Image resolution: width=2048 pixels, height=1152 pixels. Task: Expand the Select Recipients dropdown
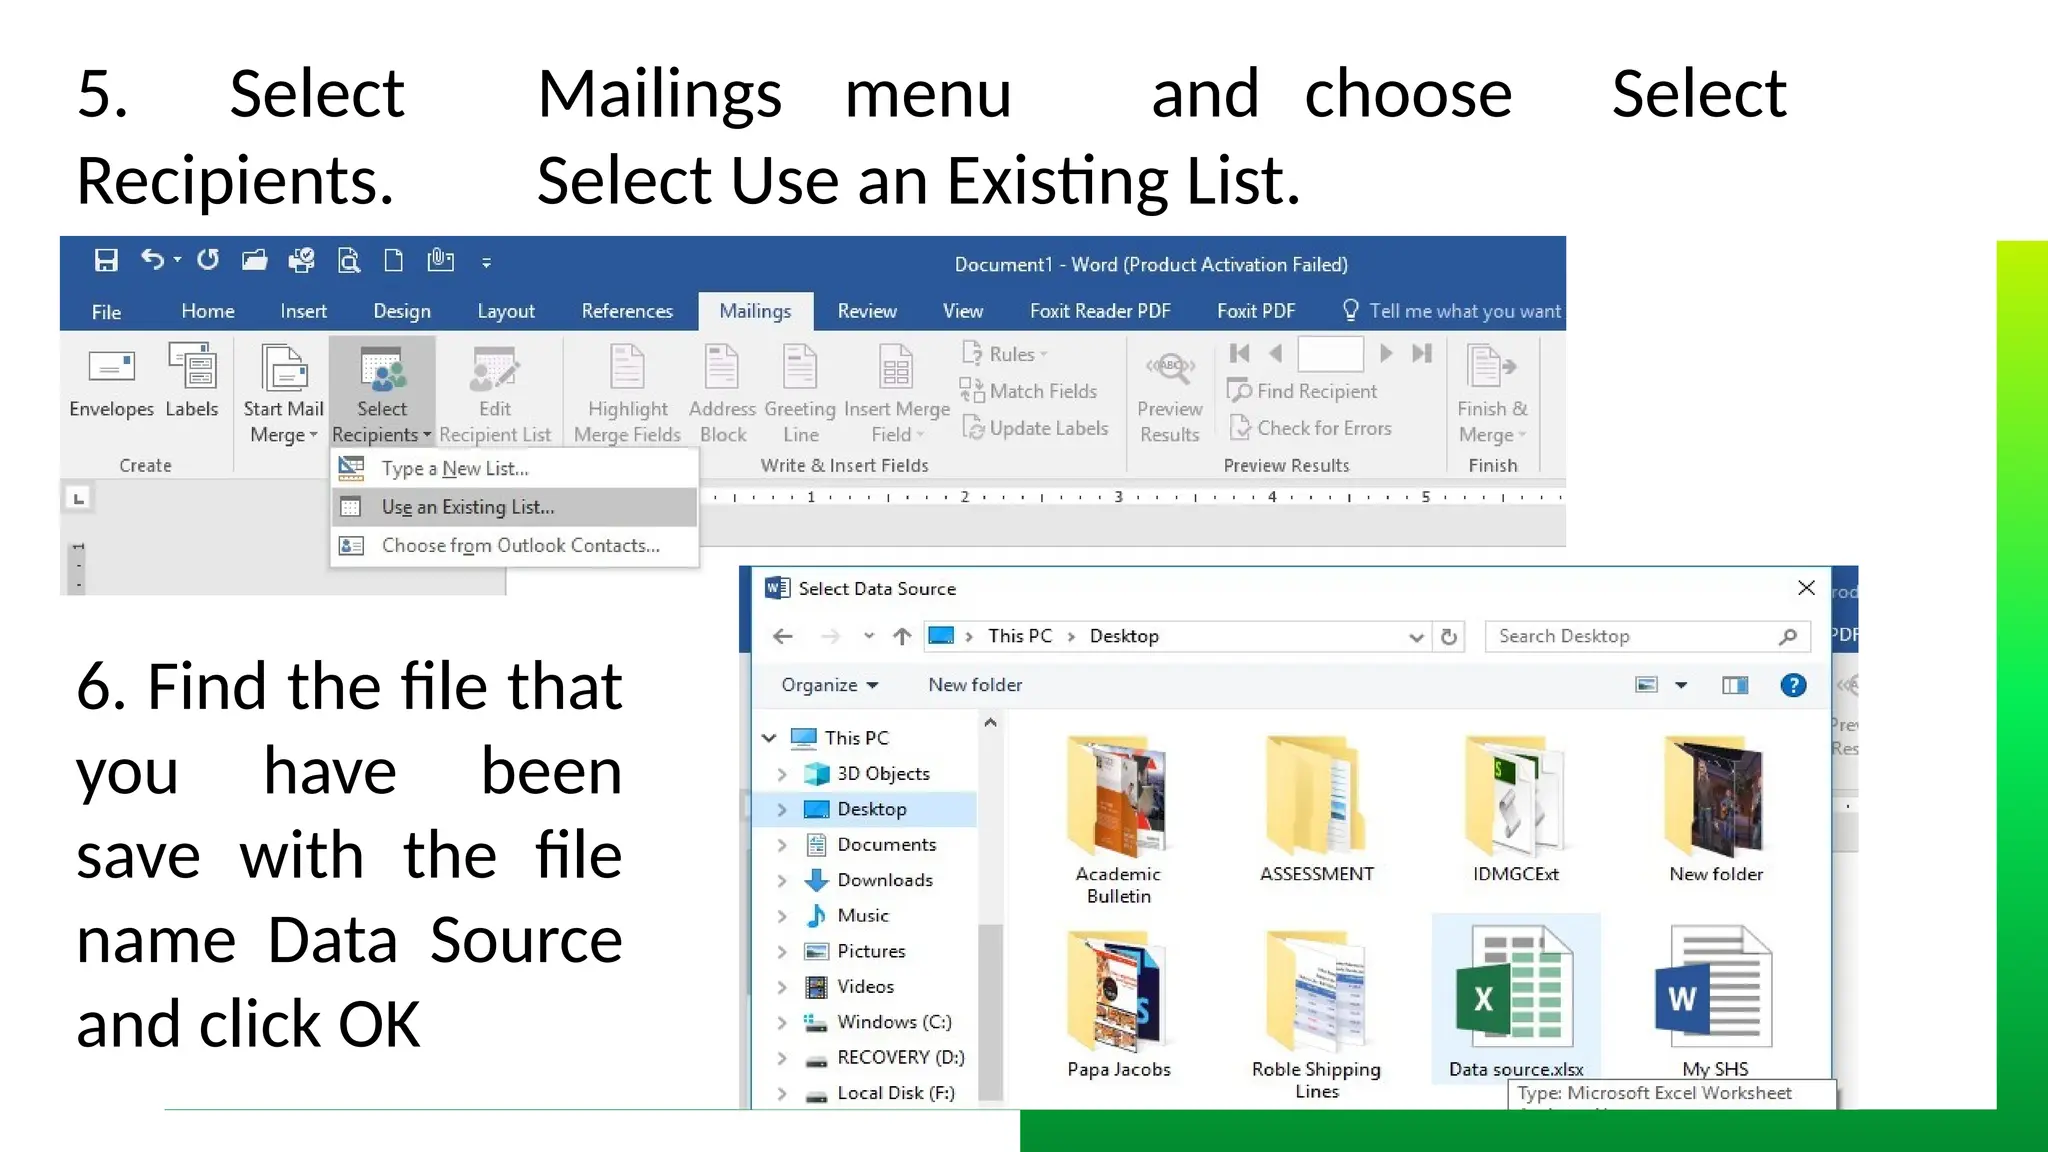[x=382, y=394]
